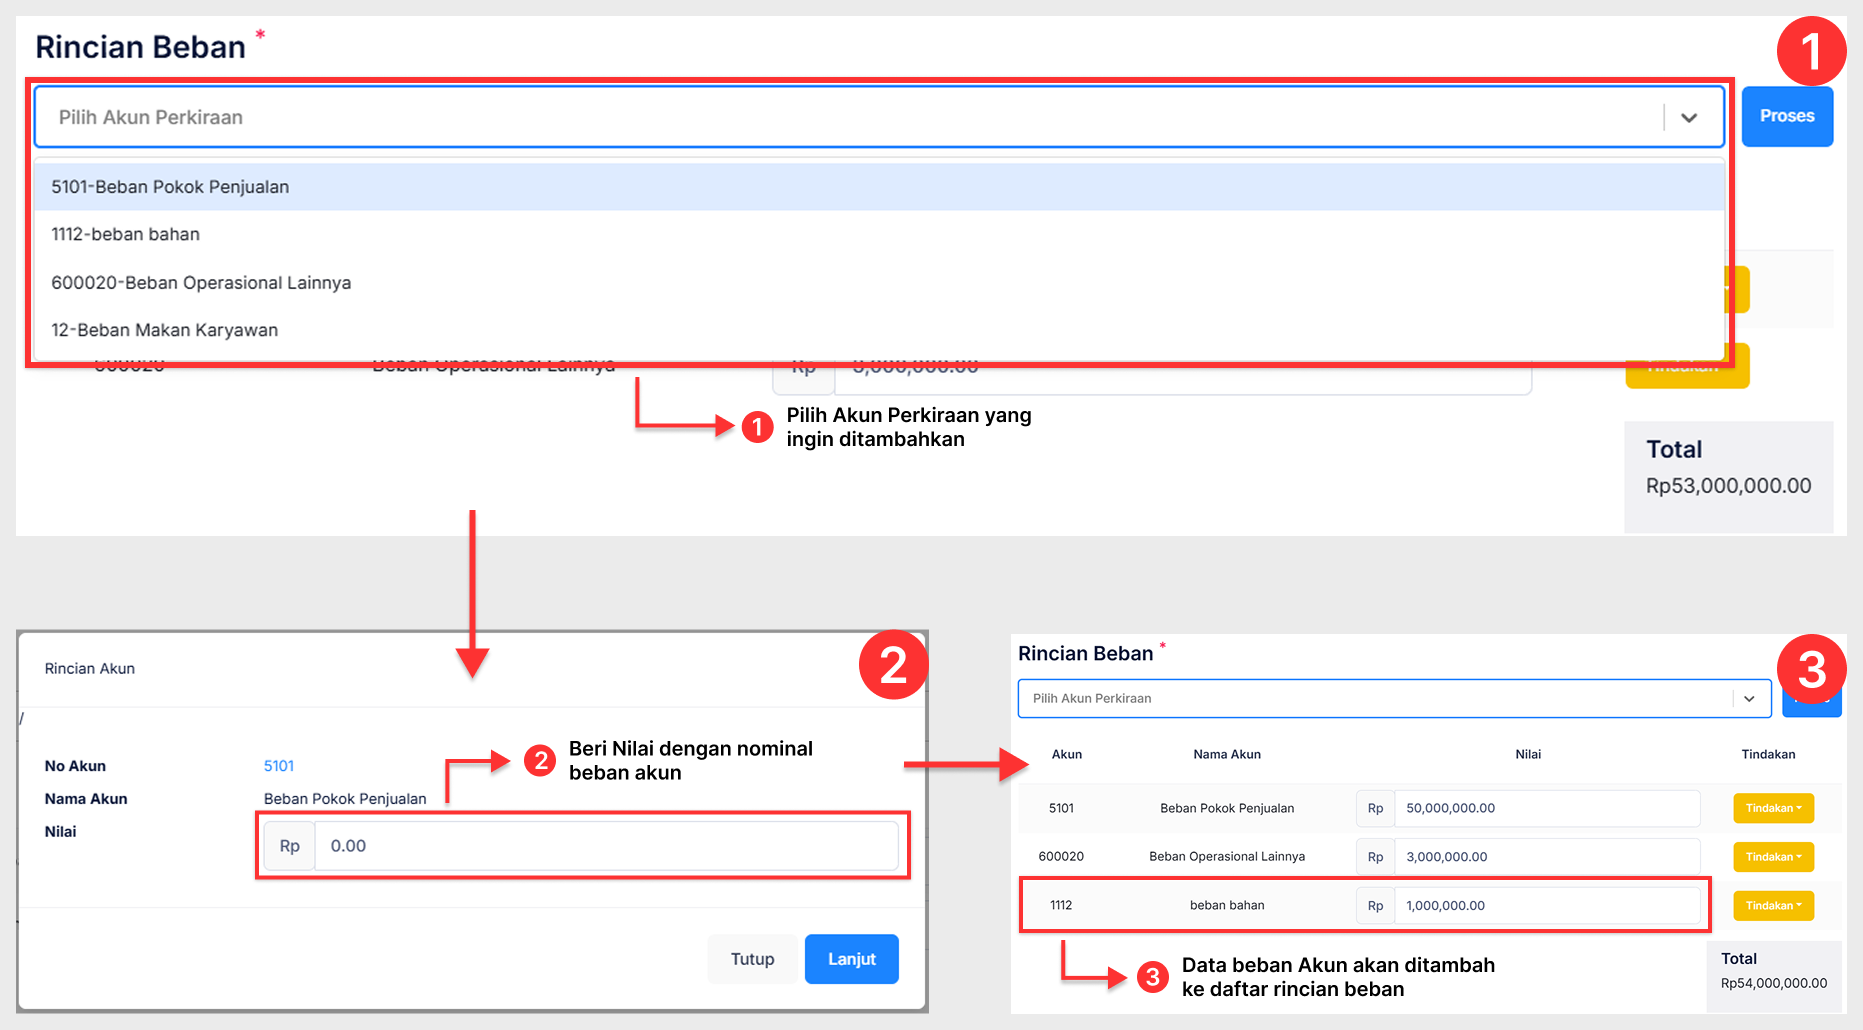1863x1030 pixels.
Task: Select 600020-Beban Operasional Lainnya option
Action: click(201, 283)
